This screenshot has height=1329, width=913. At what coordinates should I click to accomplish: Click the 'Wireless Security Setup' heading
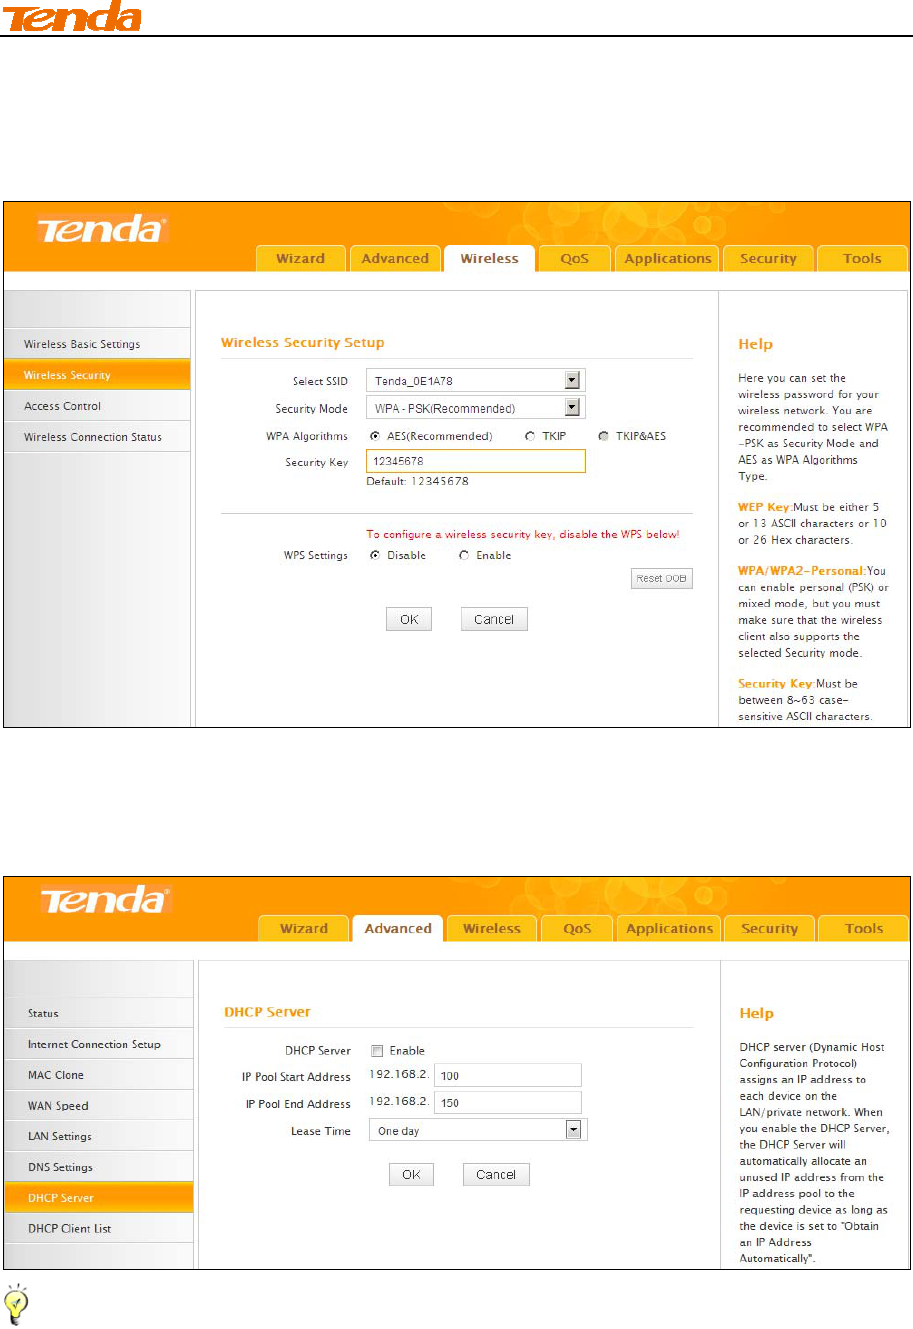(x=302, y=342)
